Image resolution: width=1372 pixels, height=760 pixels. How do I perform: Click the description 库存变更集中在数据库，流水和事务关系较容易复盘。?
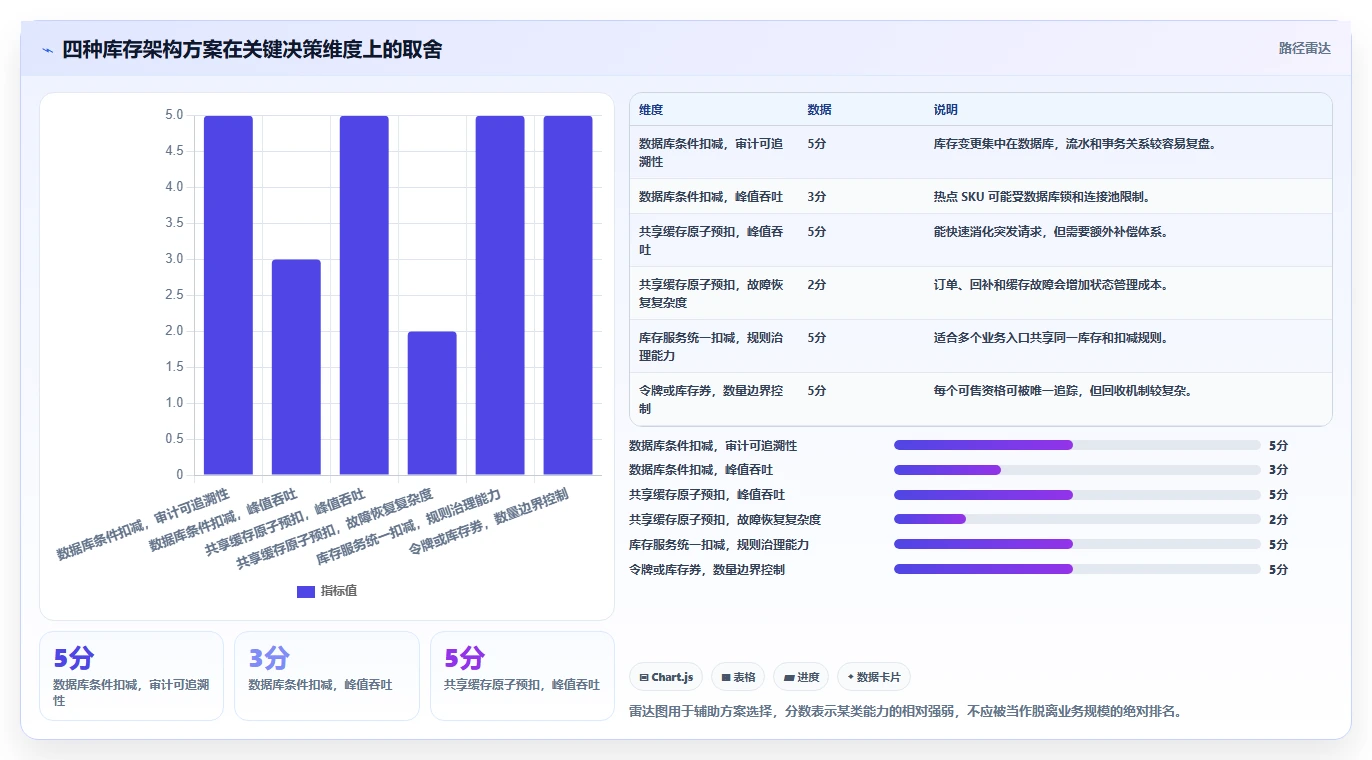(x=1075, y=144)
